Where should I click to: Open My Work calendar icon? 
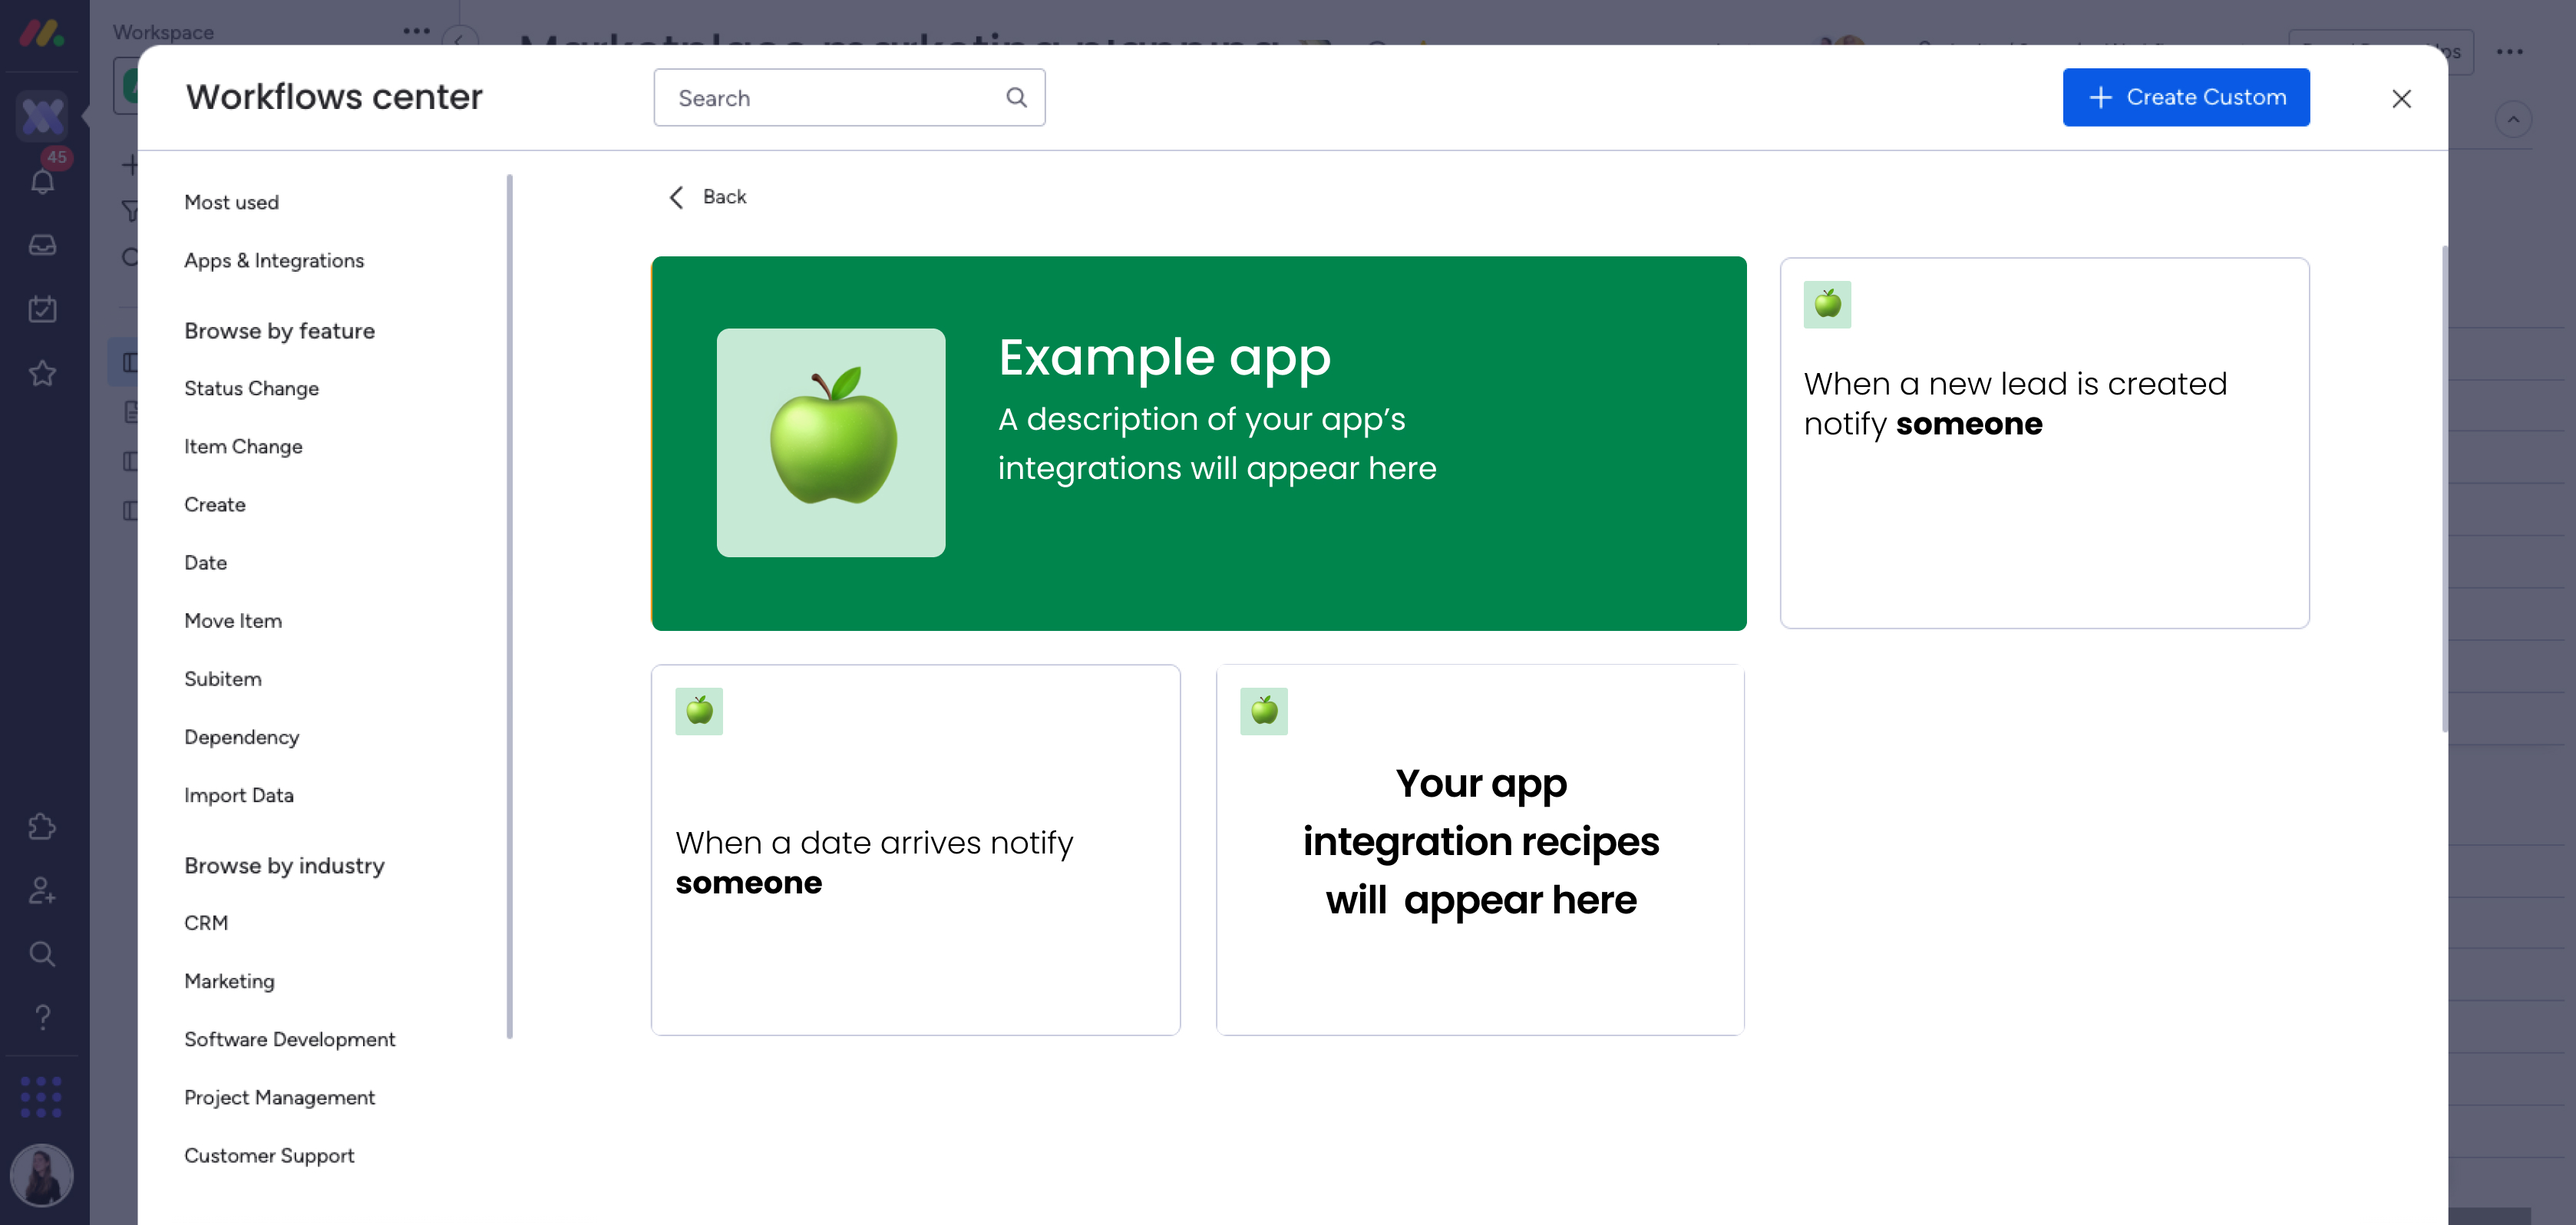42,309
